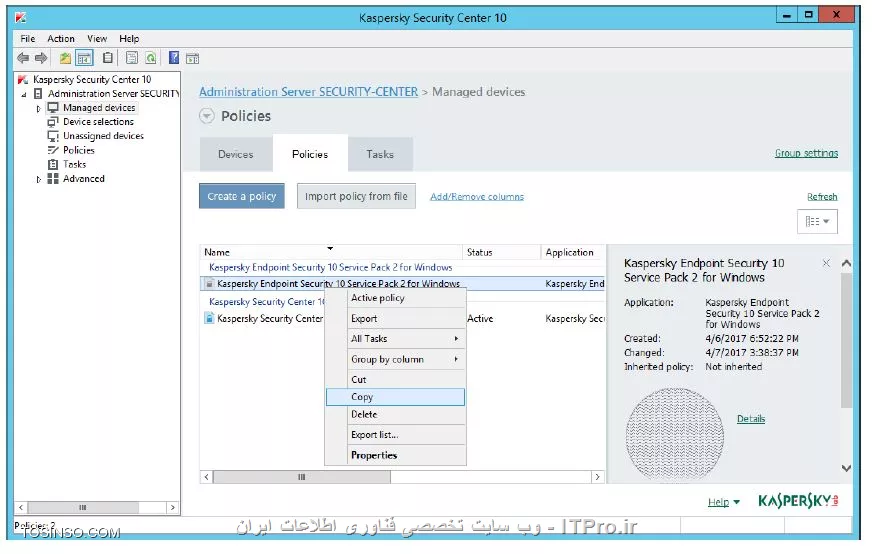Click the up-one-level folder icon
The width and height of the screenshot is (872, 554).
[x=65, y=58]
